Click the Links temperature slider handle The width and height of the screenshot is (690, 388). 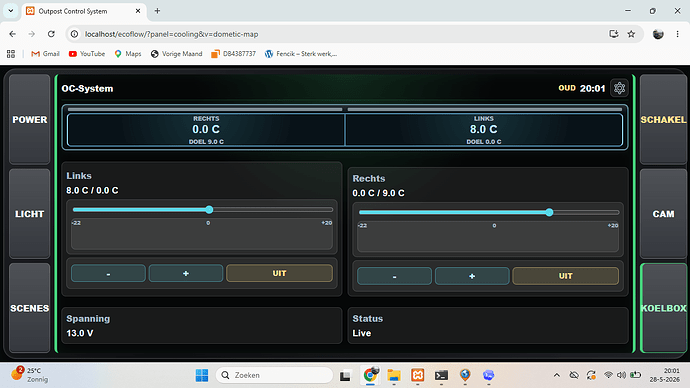point(209,209)
